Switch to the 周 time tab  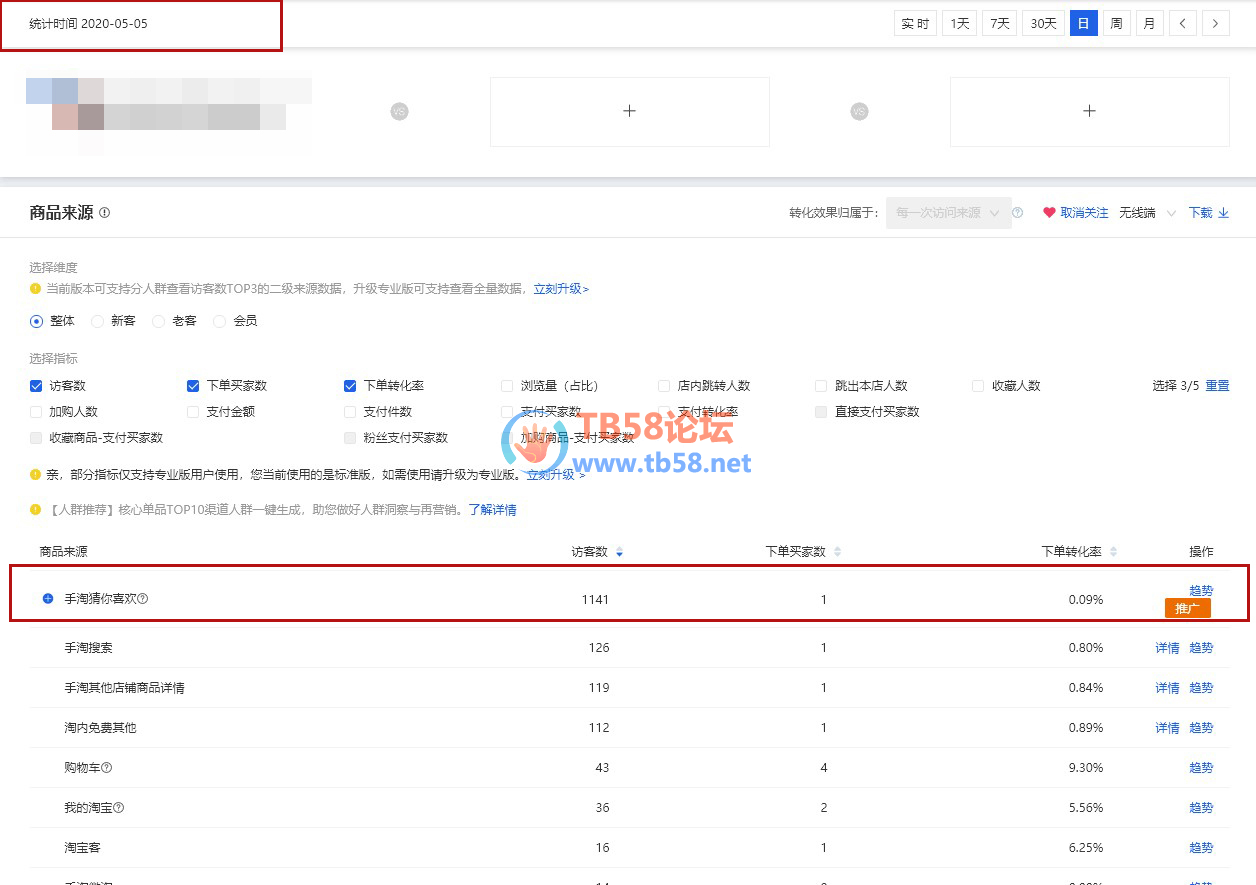[1116, 23]
